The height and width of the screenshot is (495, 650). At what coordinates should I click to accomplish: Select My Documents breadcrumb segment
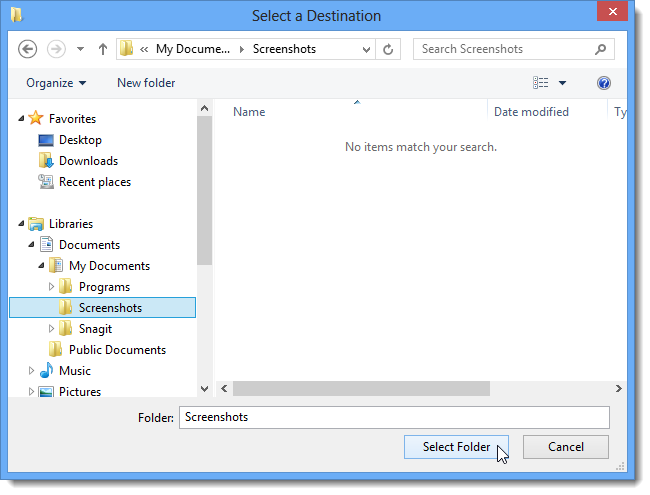[193, 49]
